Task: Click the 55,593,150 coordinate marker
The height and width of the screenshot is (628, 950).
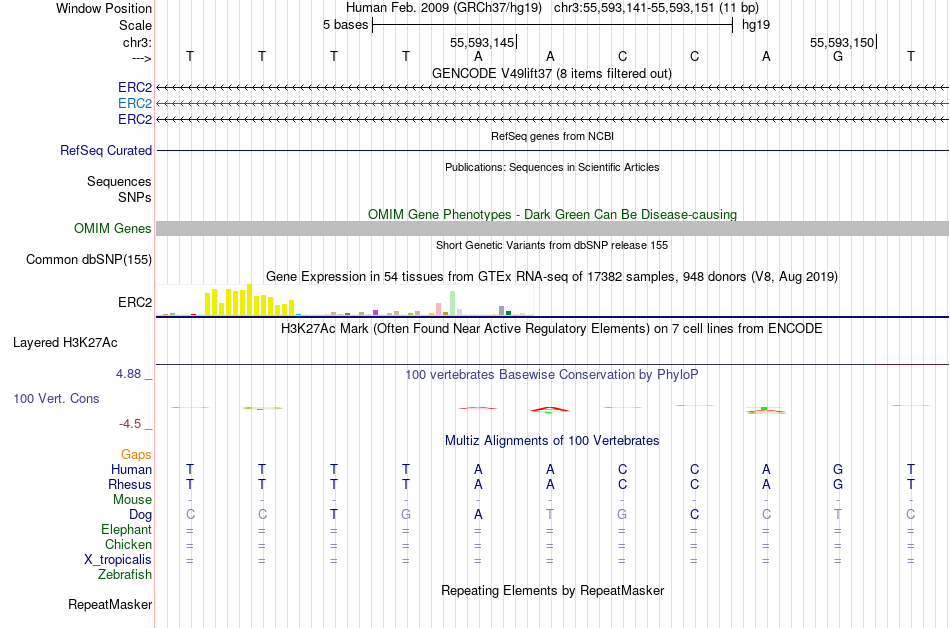Action: coord(842,42)
